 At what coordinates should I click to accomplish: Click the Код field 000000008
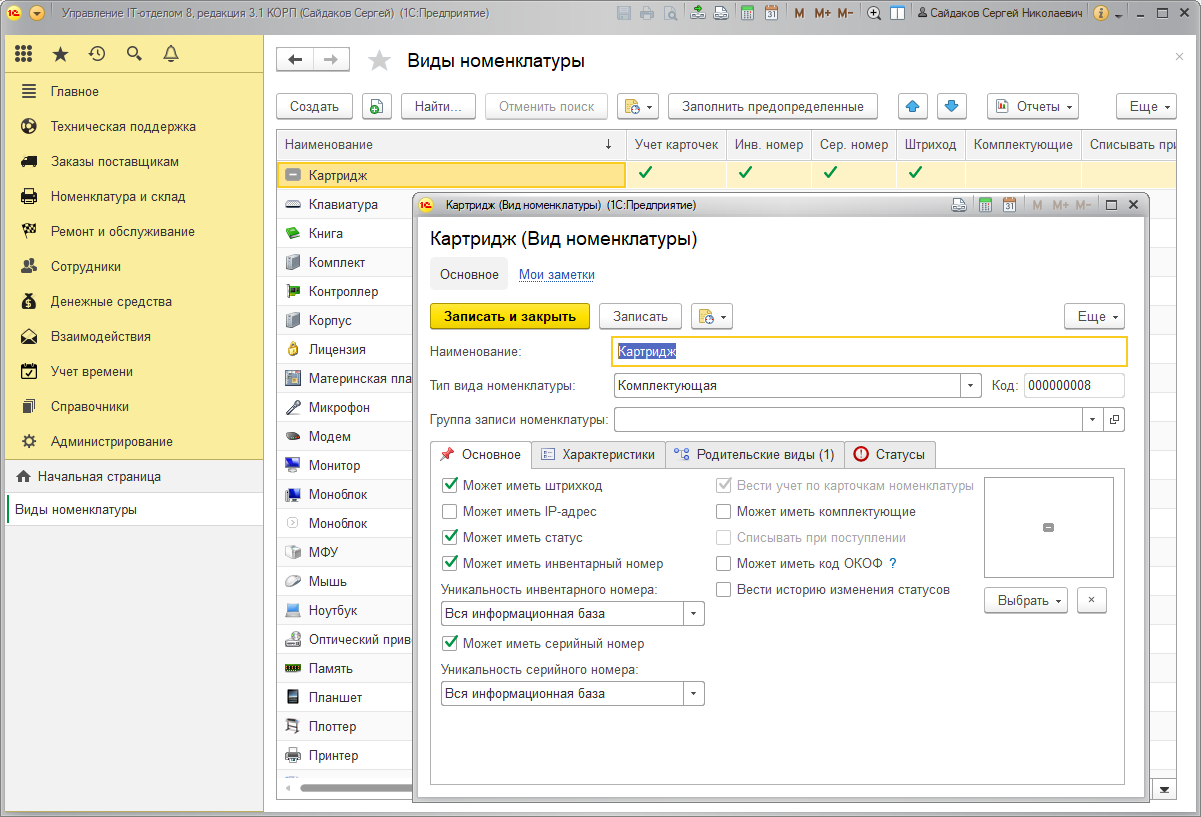click(1074, 386)
